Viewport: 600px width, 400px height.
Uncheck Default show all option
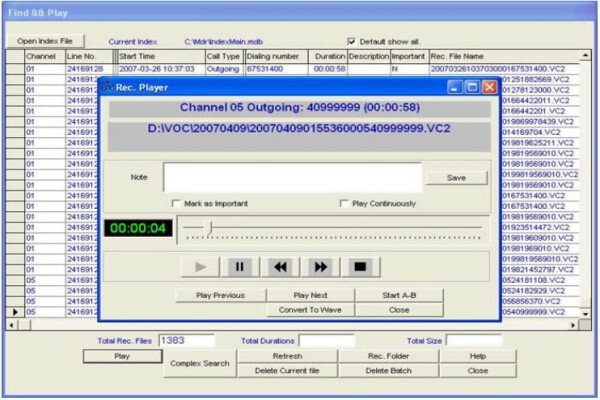351,41
